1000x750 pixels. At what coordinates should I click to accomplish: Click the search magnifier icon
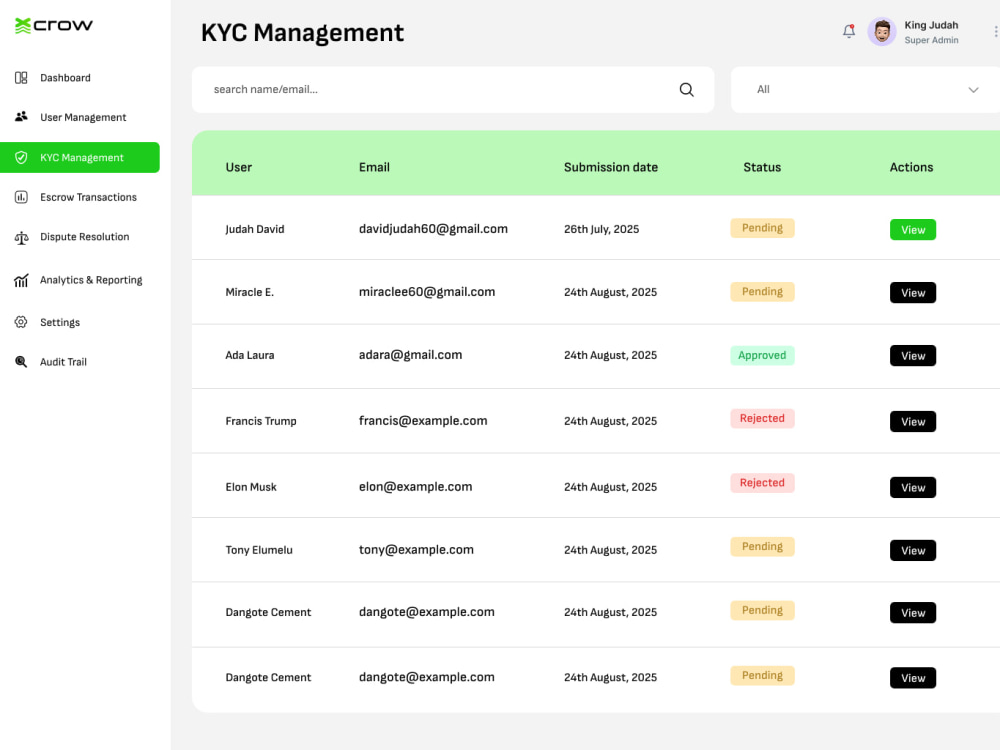click(686, 89)
